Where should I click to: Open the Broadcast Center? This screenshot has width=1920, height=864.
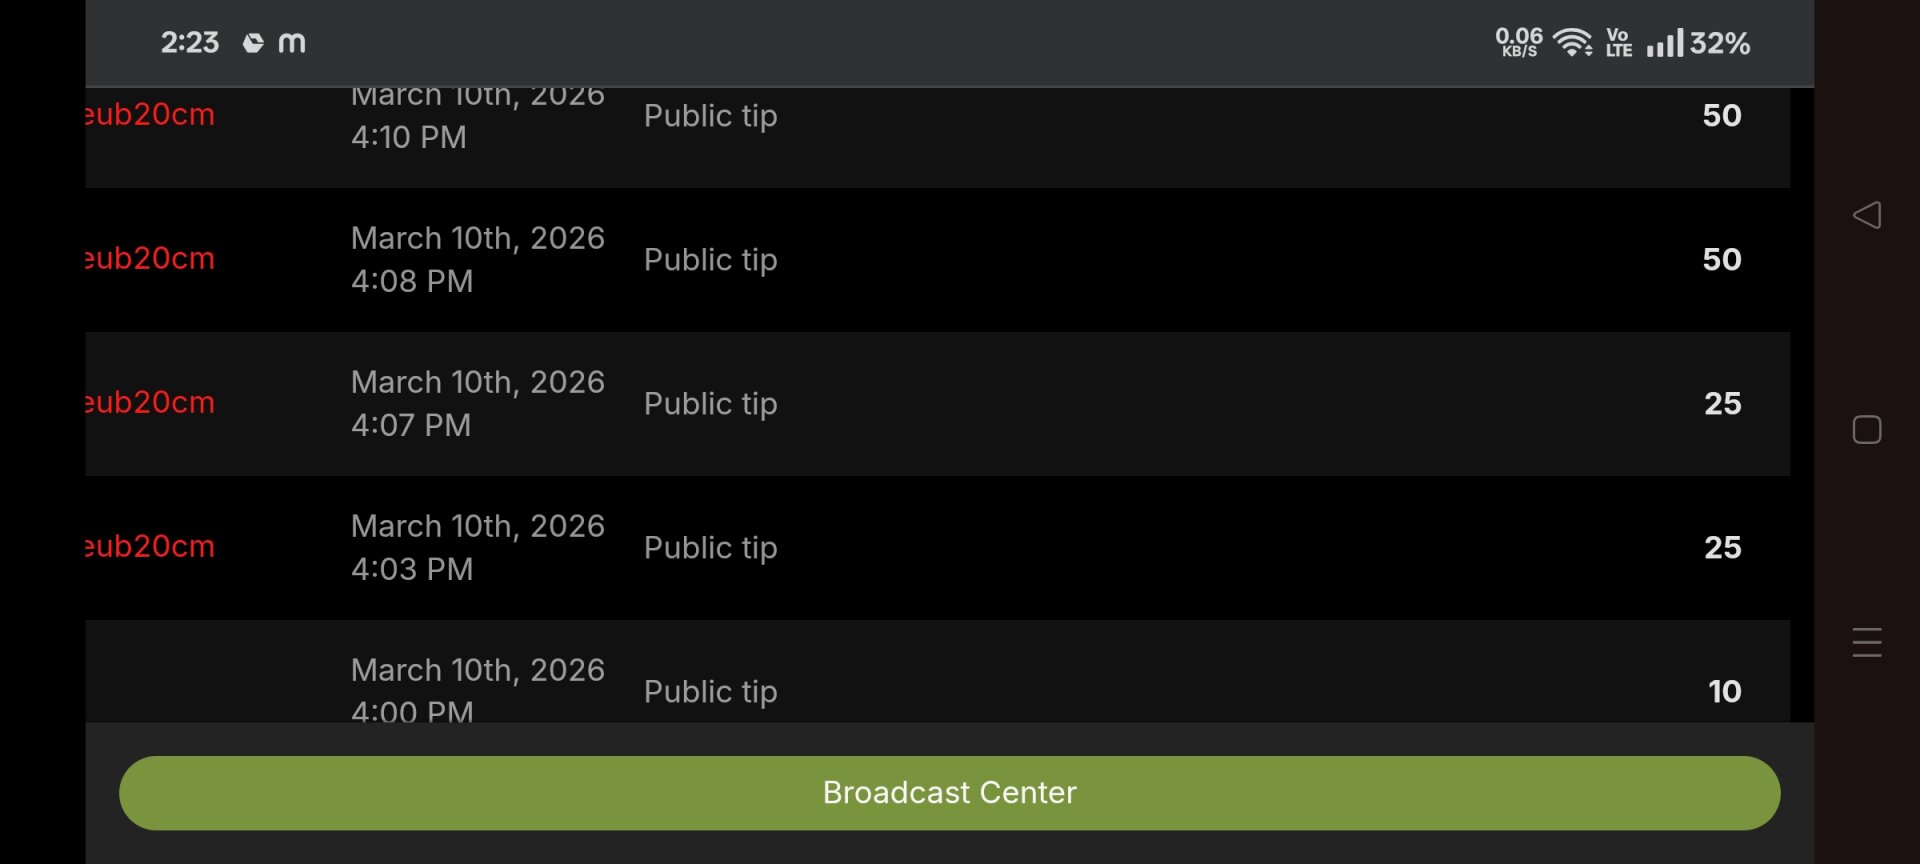[949, 792]
